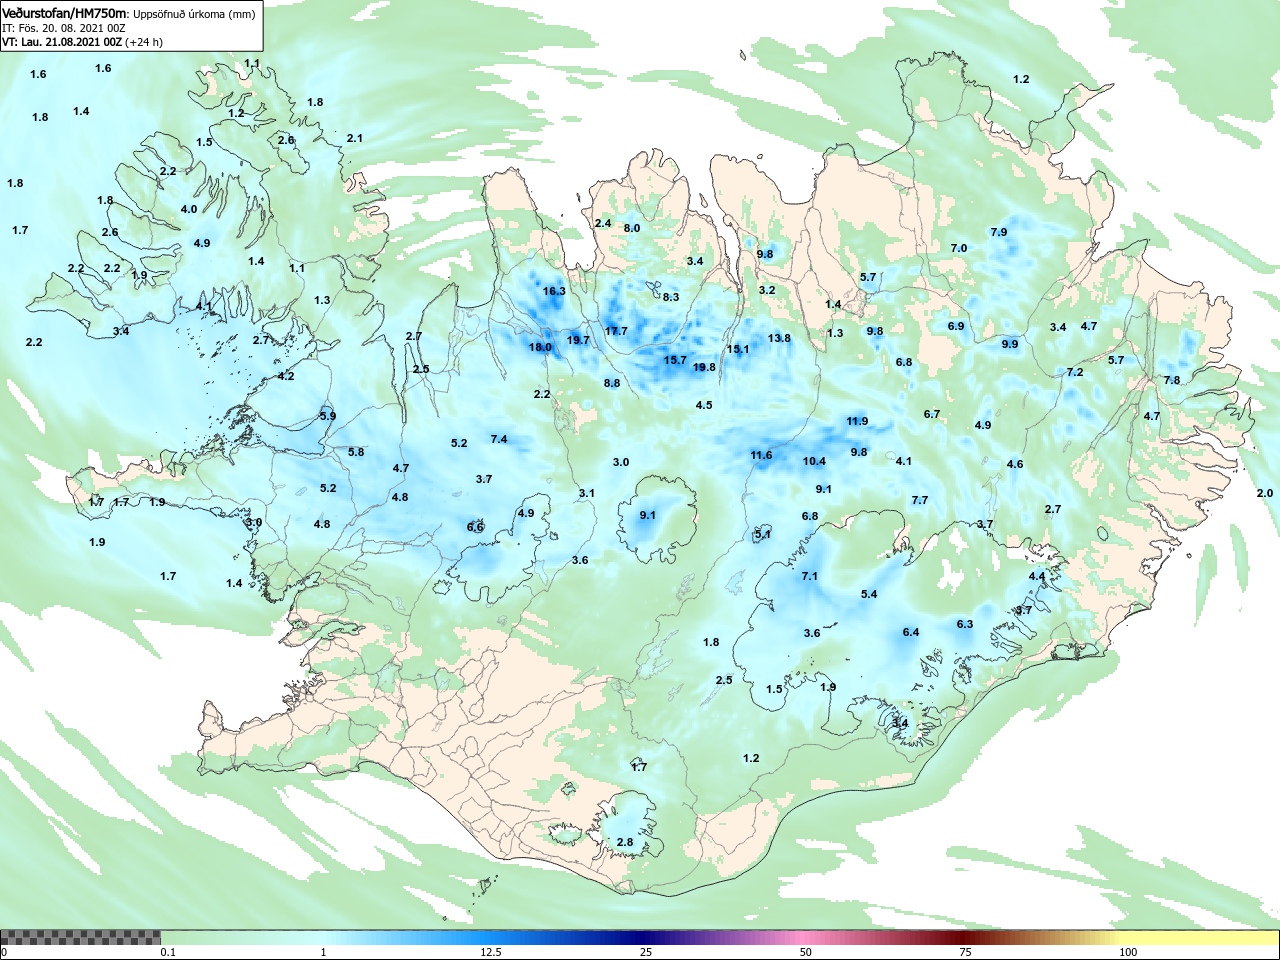Viewport: 1280px width, 960px height.
Task: Click the Veðurstofan/HM750m title text
Action: 65,13
